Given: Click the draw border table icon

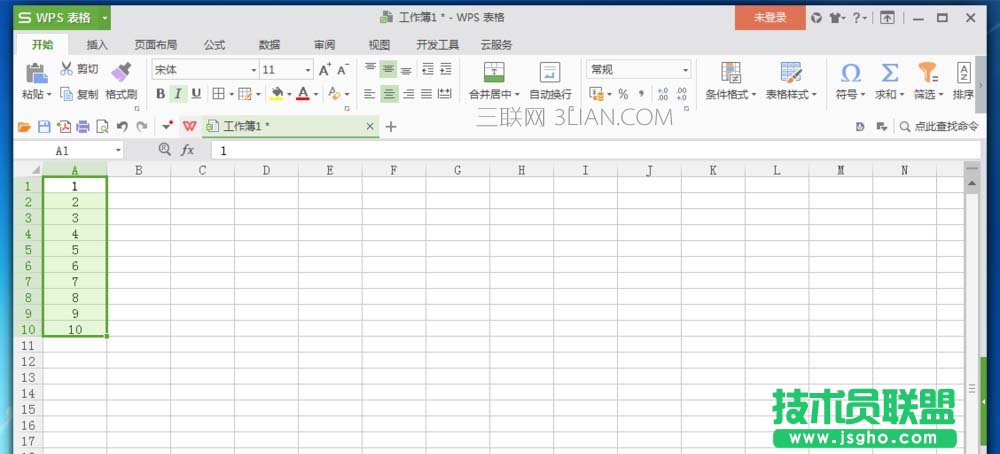Looking at the screenshot, I should [x=244, y=94].
